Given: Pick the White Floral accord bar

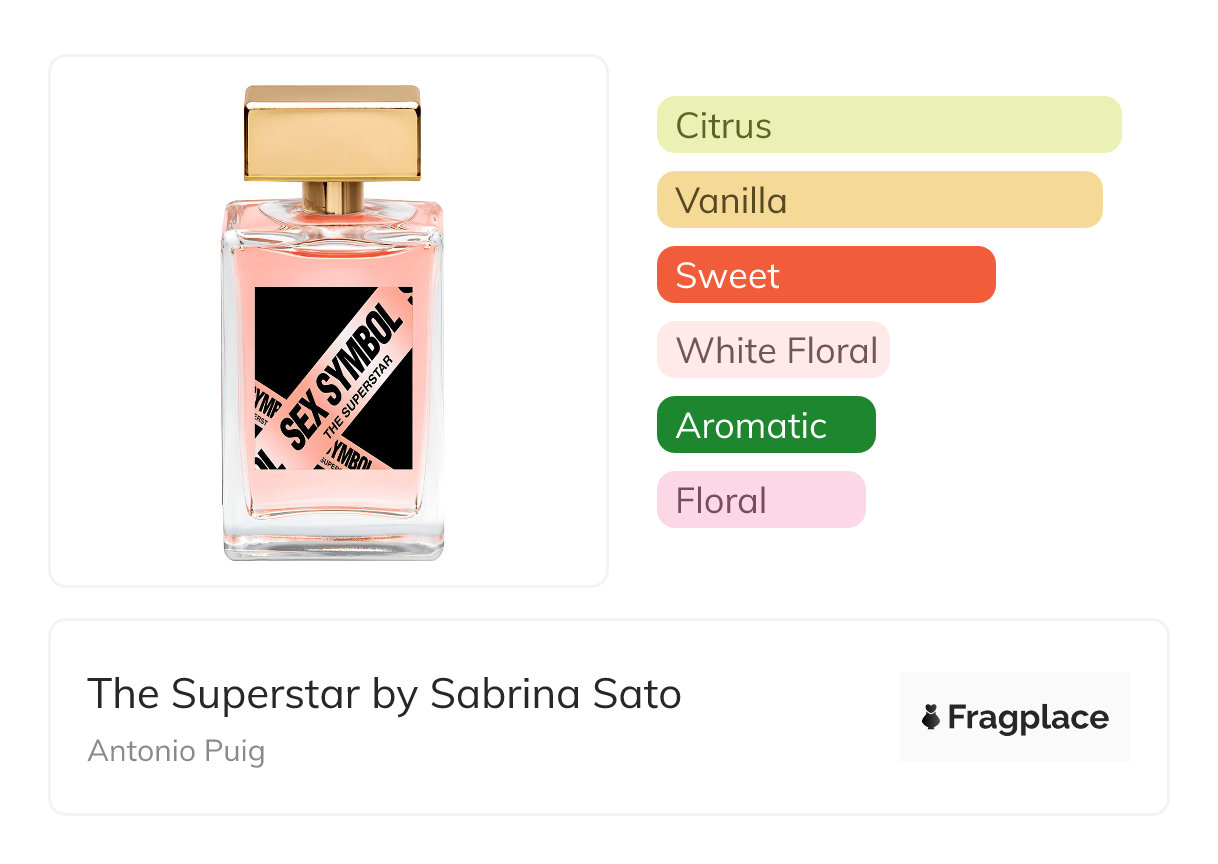Looking at the screenshot, I should (x=773, y=350).
